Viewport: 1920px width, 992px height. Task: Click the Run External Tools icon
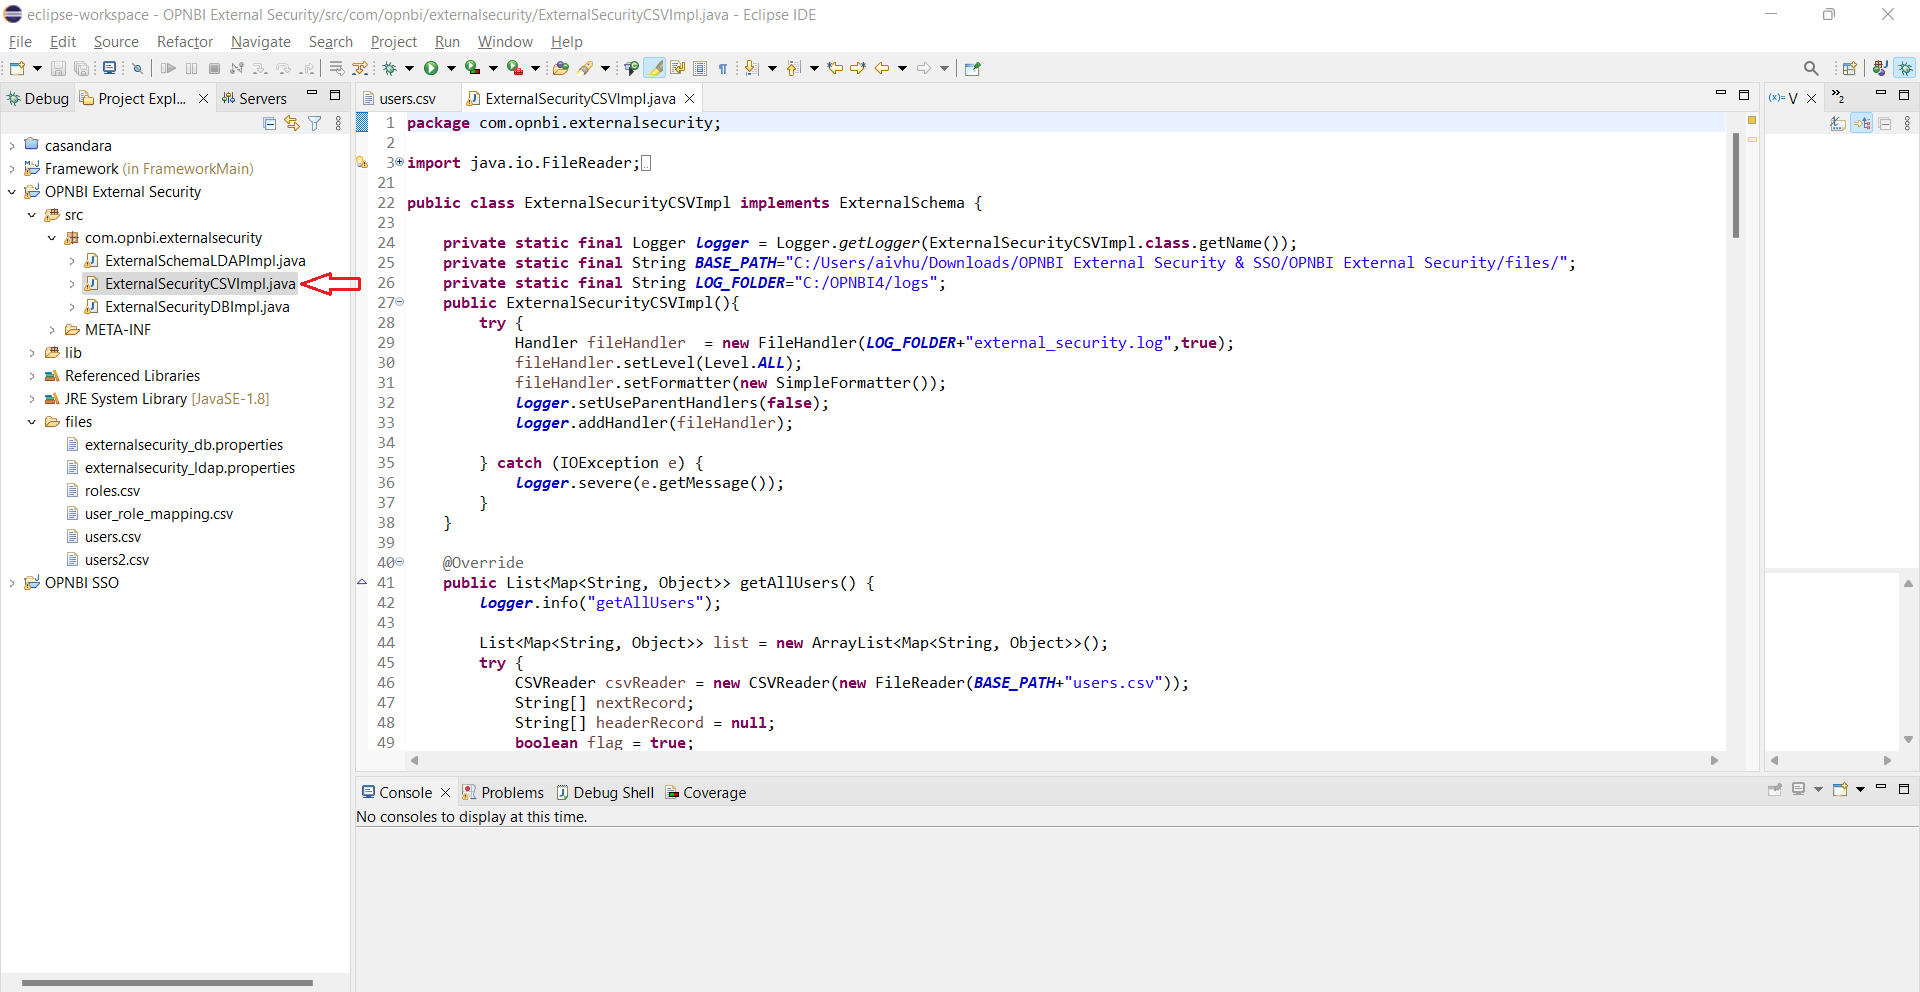[x=514, y=68]
